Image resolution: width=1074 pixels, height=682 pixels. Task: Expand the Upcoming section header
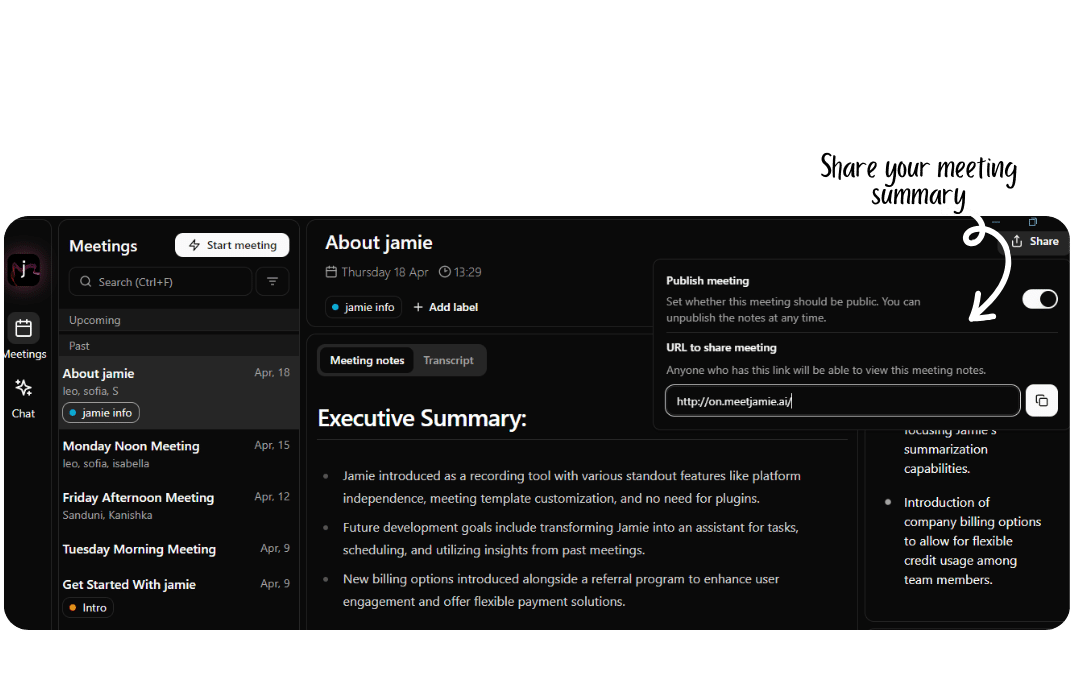tap(179, 320)
